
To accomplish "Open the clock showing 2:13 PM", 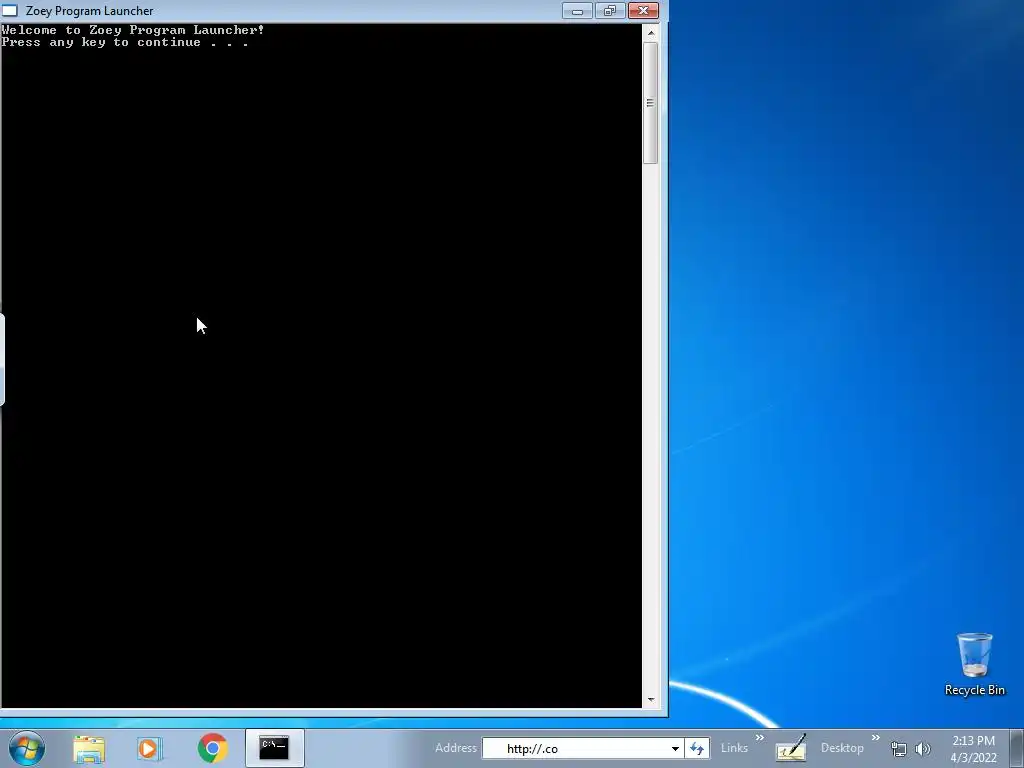I will pyautogui.click(x=973, y=749).
